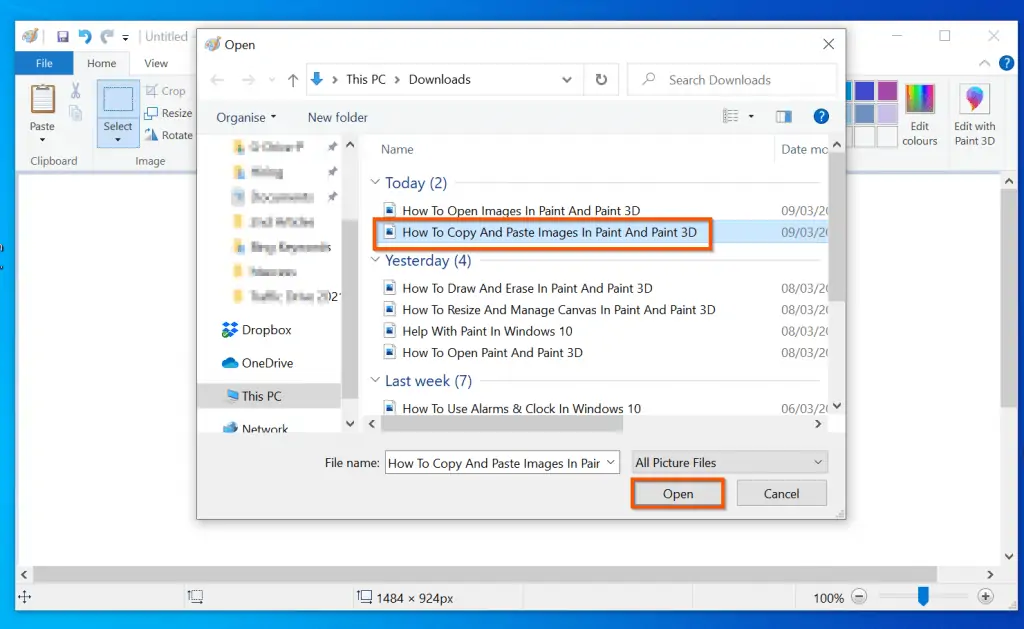Refresh the Downloads folder listing
The width and height of the screenshot is (1024, 629).
[600, 79]
